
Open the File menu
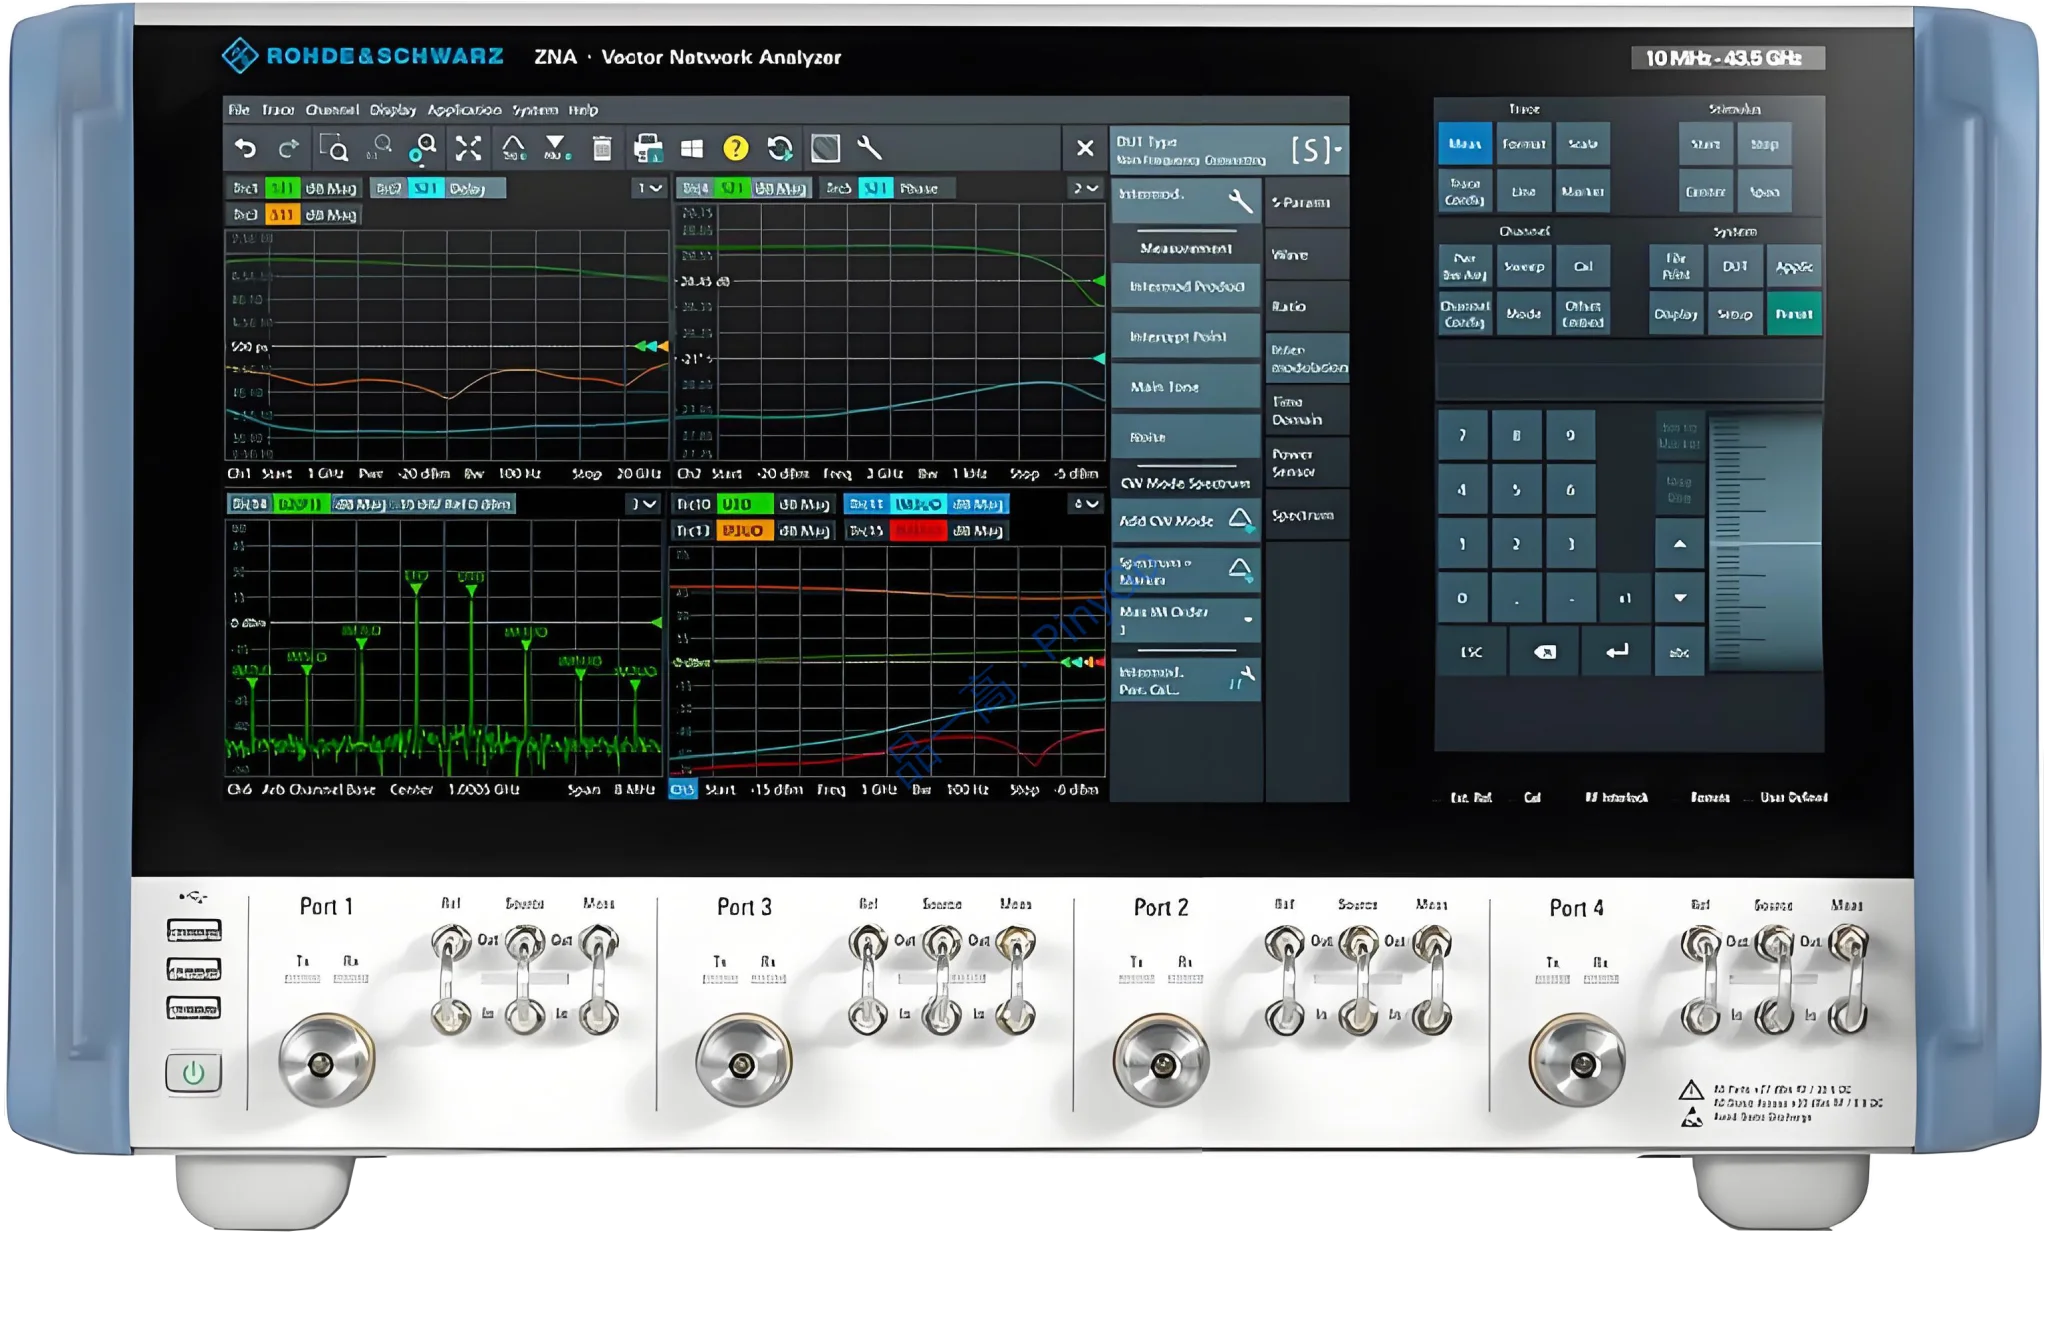pos(239,110)
